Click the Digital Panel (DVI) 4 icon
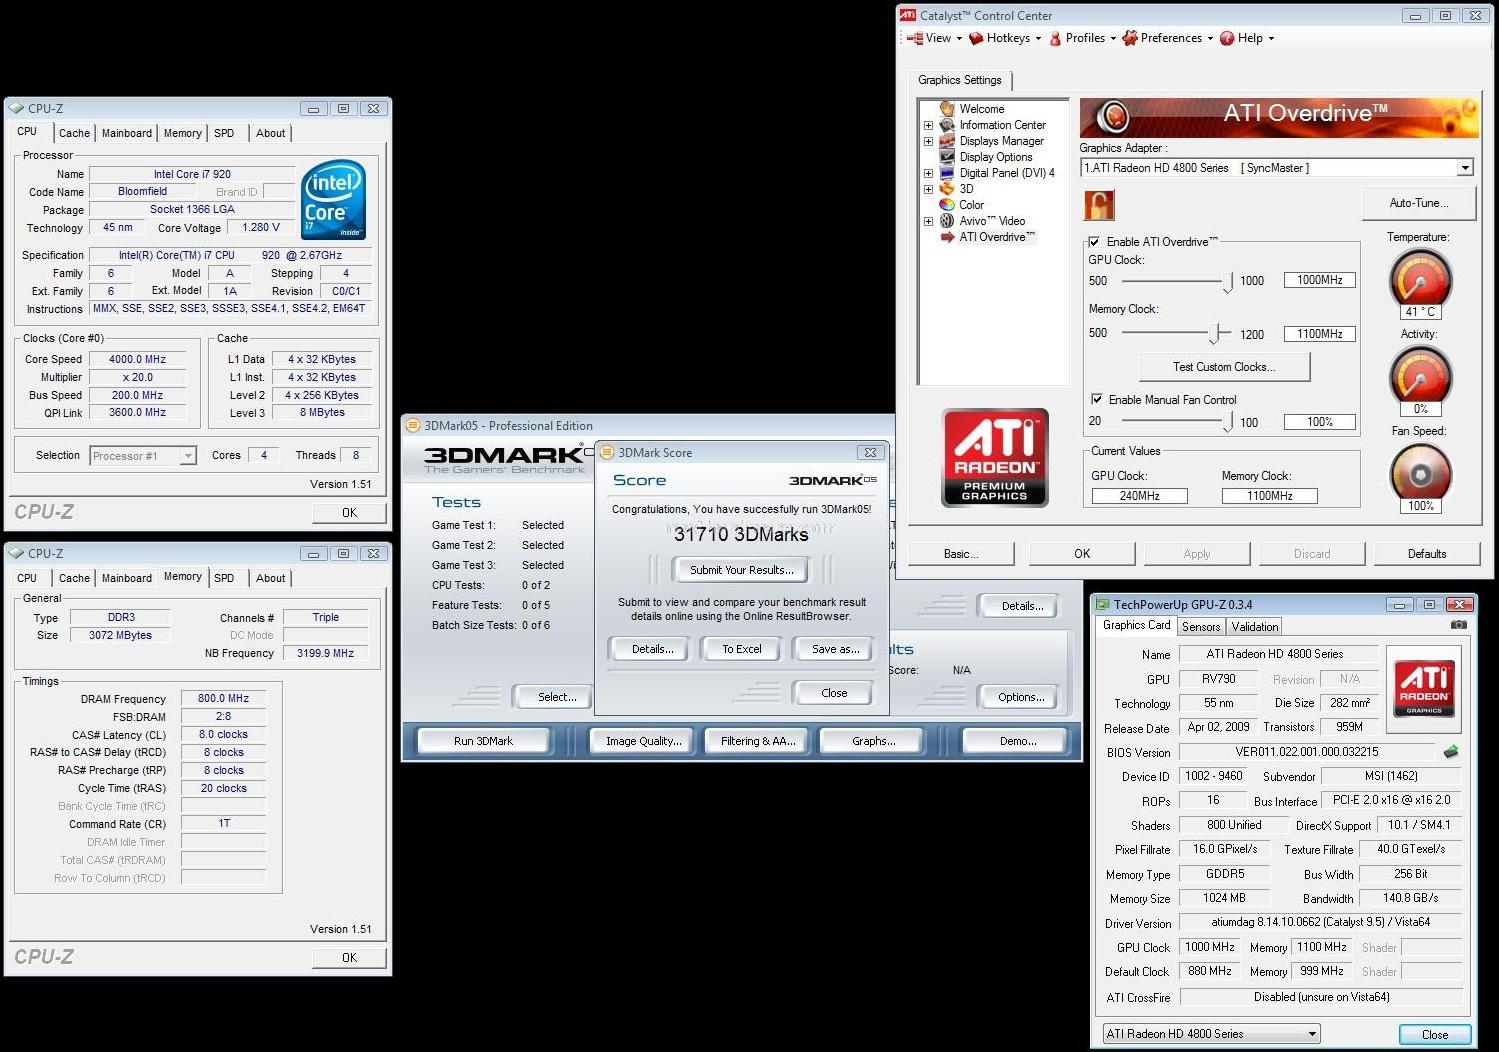Image resolution: width=1499 pixels, height=1052 pixels. pyautogui.click(x=947, y=173)
